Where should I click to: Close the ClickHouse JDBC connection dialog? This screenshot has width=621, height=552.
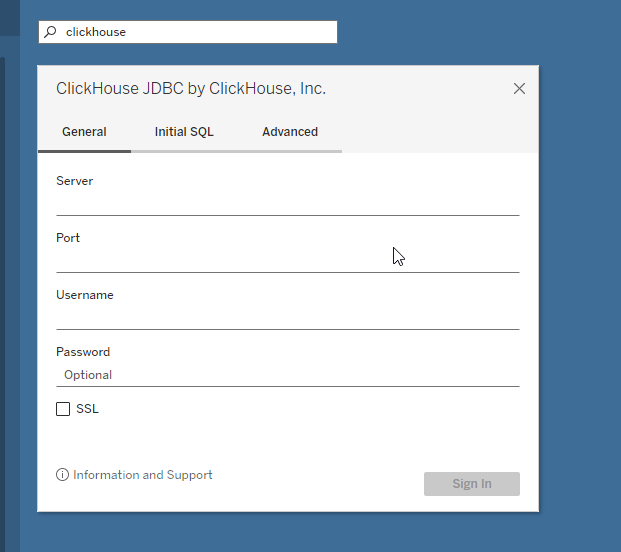519,88
